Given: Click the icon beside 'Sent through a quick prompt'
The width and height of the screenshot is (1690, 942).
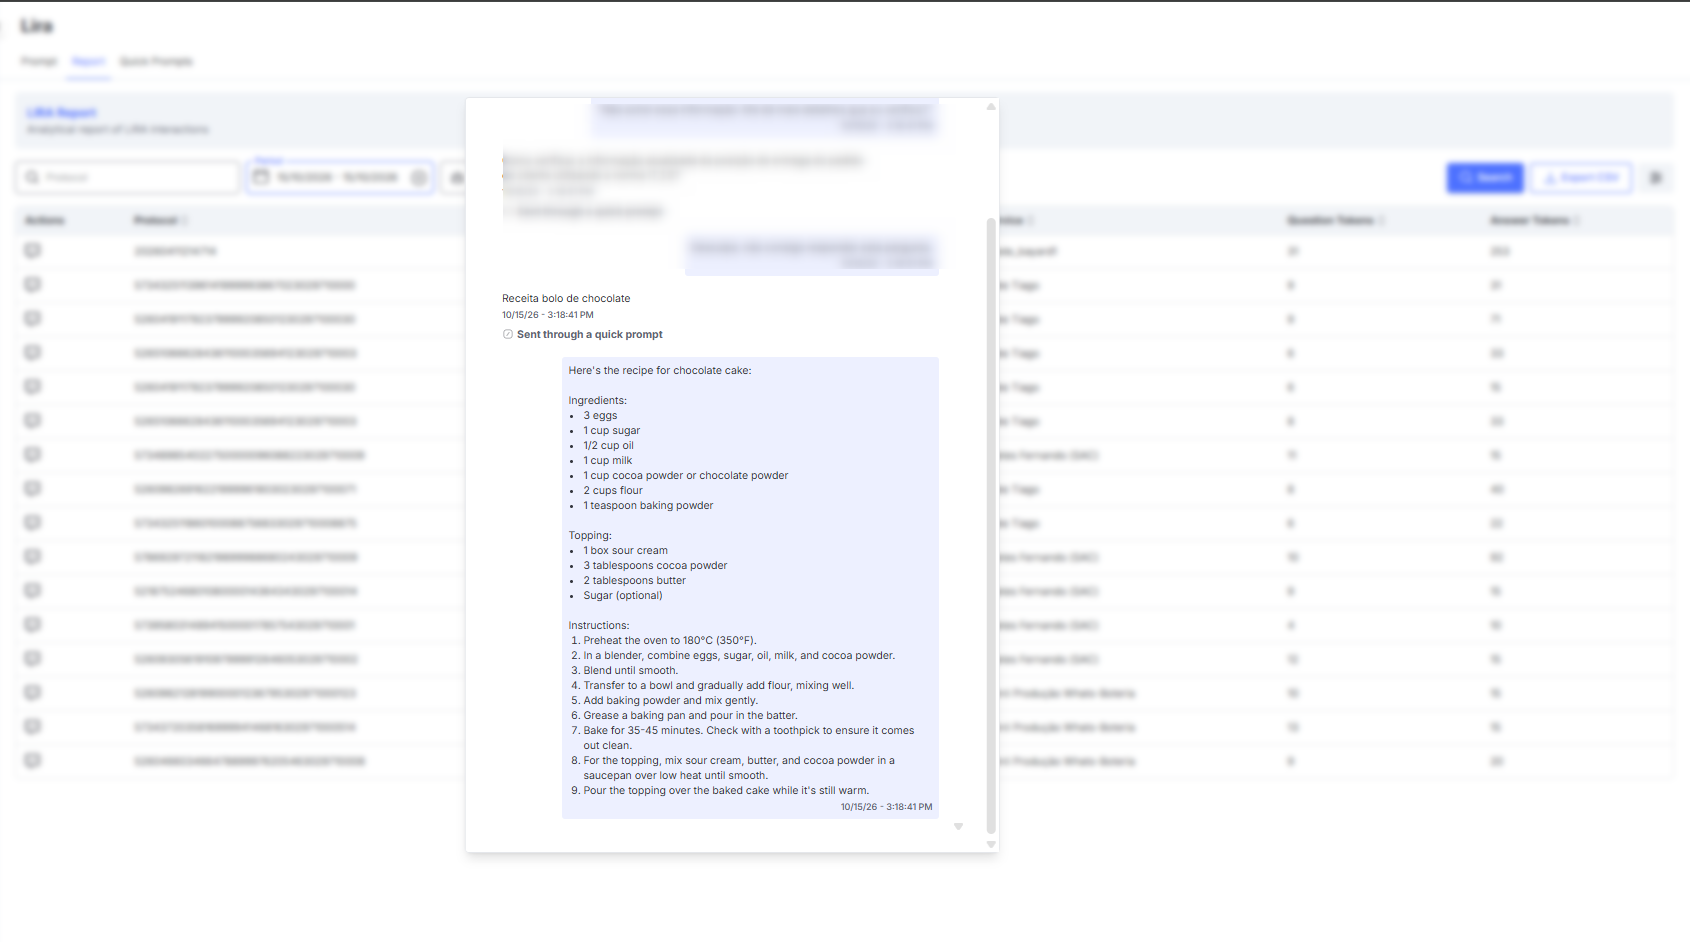Looking at the screenshot, I should pos(508,335).
